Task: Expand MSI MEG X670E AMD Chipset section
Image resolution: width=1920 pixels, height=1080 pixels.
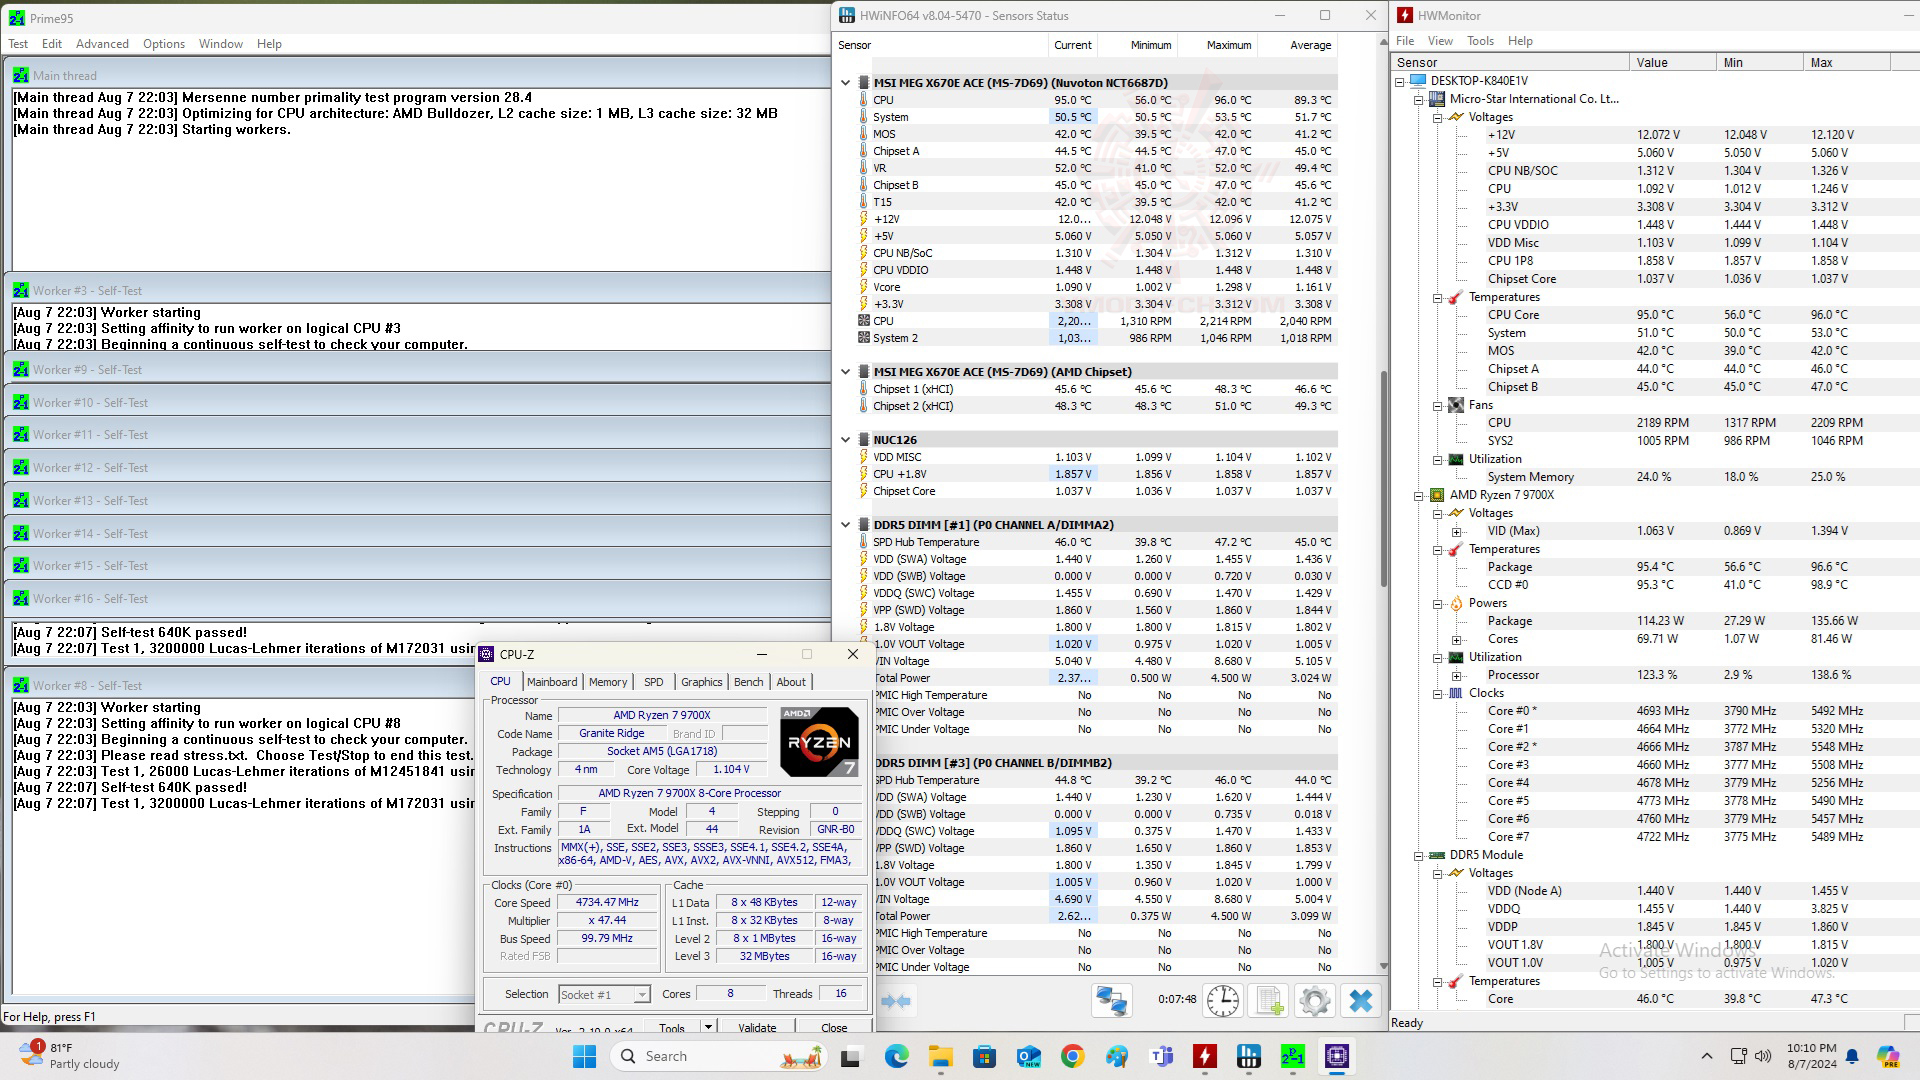Action: point(845,371)
